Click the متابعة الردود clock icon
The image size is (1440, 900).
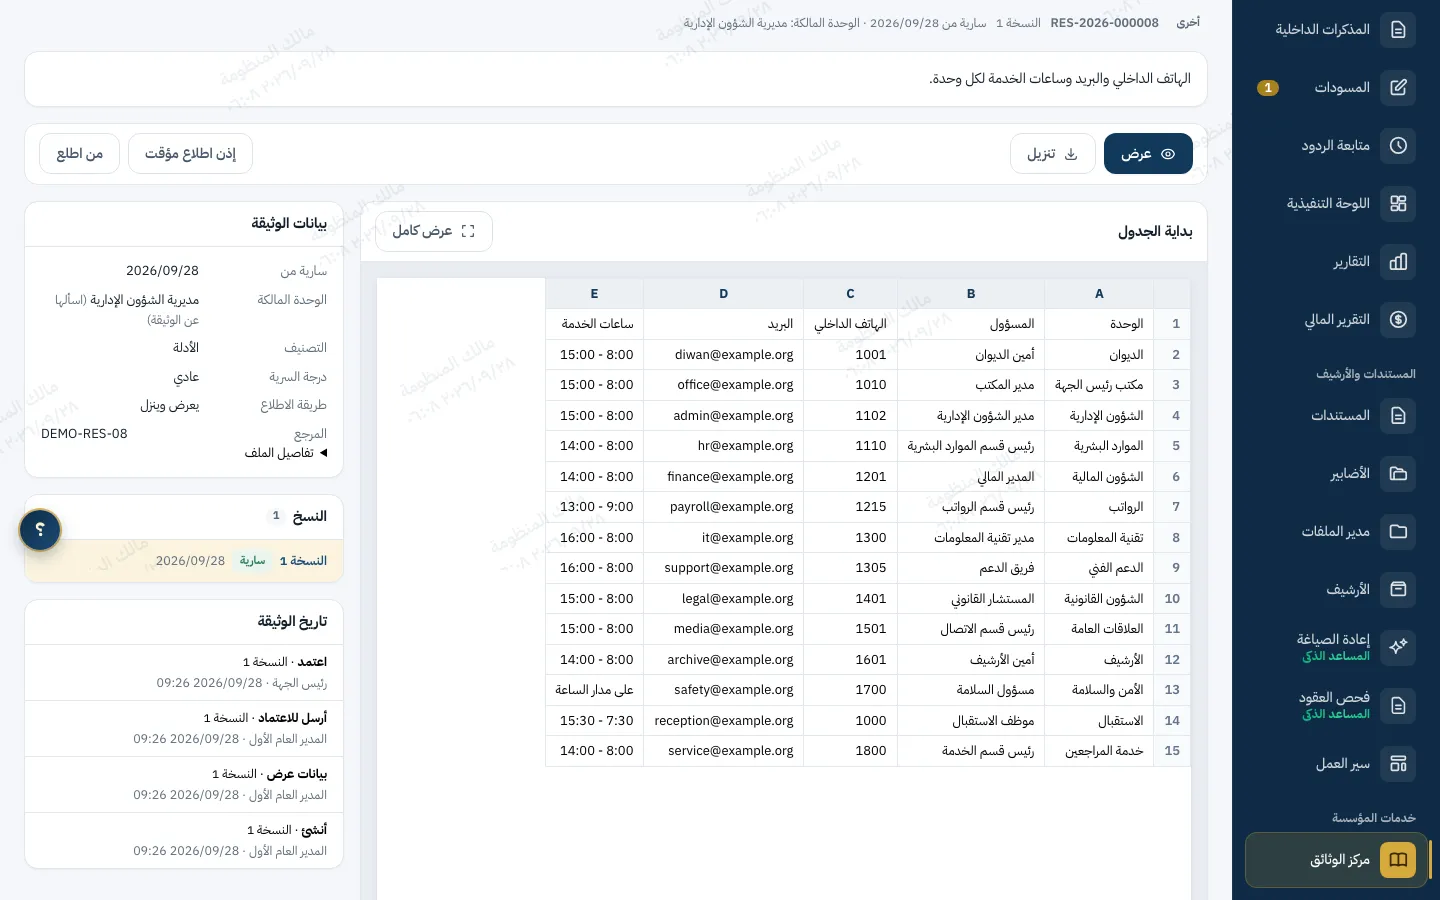tap(1398, 146)
